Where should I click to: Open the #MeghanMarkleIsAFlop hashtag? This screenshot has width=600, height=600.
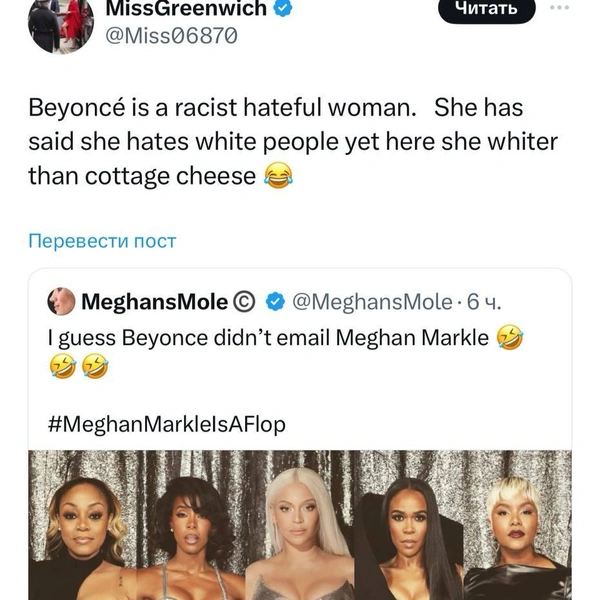[167, 424]
